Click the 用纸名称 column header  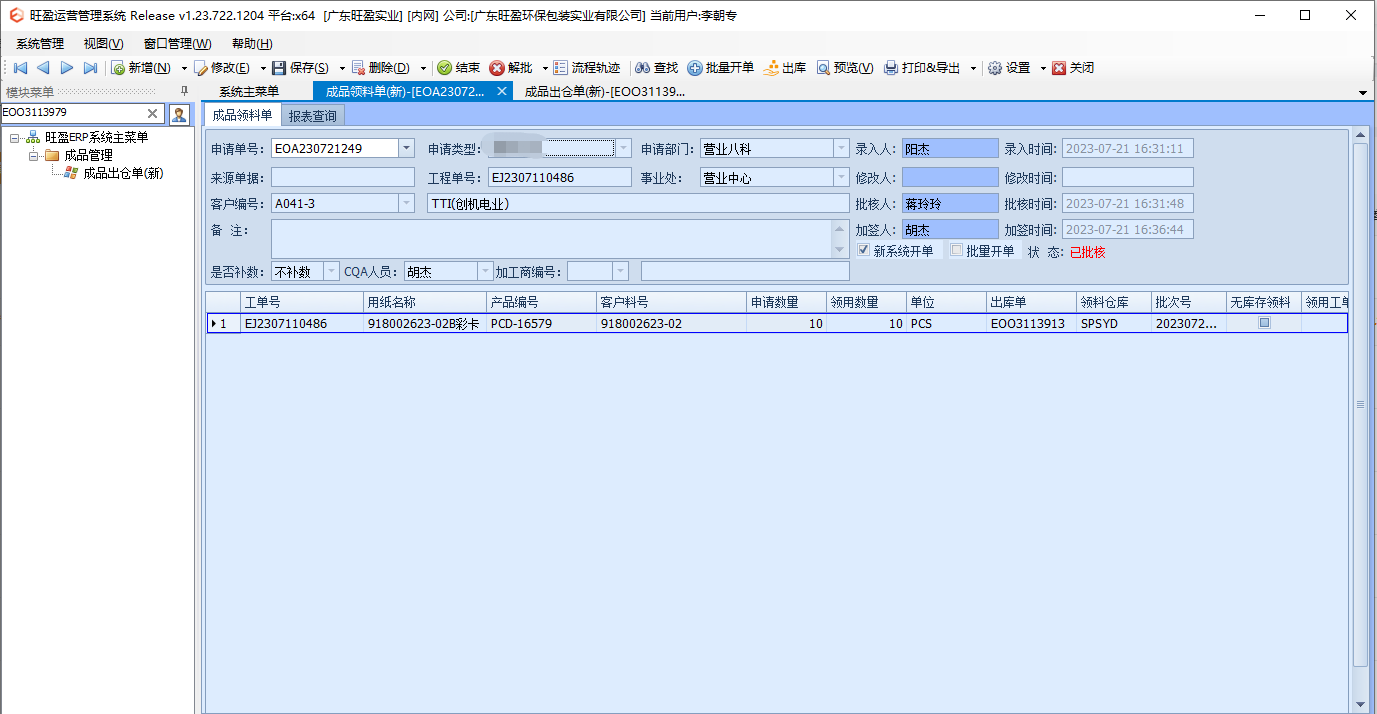coord(425,302)
